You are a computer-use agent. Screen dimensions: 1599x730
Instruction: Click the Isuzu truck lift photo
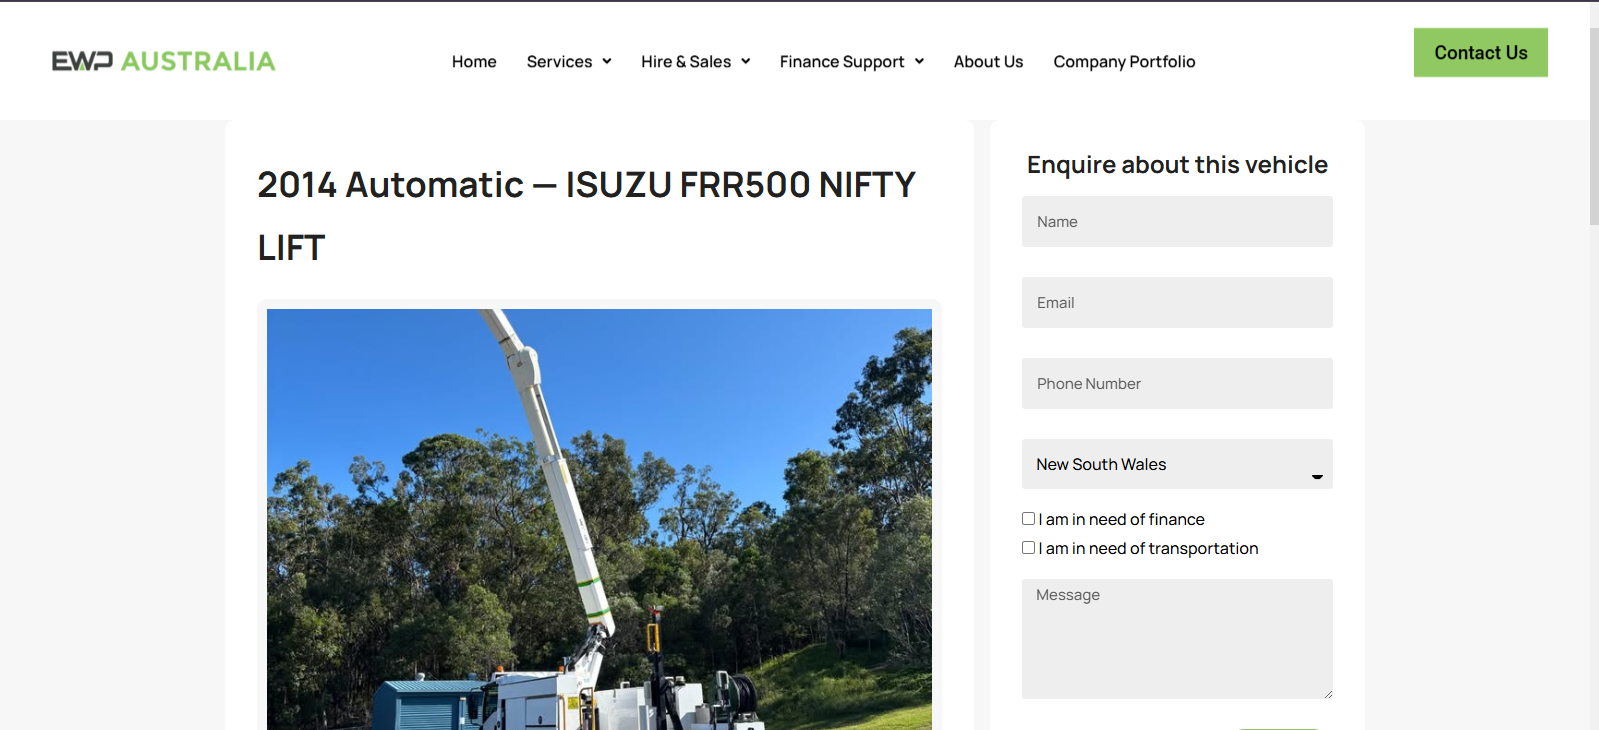click(x=599, y=520)
